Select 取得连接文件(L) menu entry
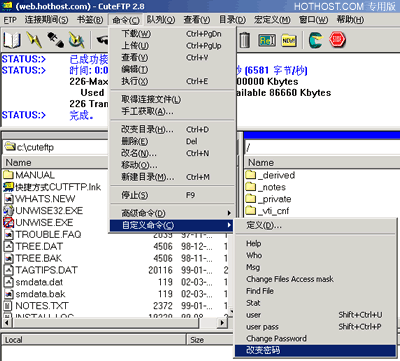Image resolution: width=400 pixels, height=361 pixels. pyautogui.click(x=173, y=99)
